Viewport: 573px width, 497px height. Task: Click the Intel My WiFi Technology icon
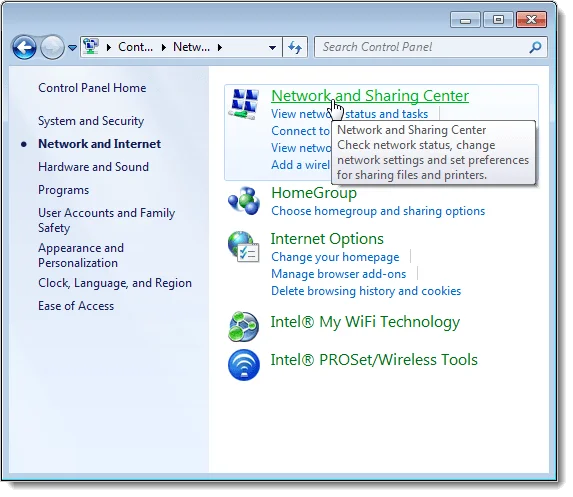[x=244, y=326]
